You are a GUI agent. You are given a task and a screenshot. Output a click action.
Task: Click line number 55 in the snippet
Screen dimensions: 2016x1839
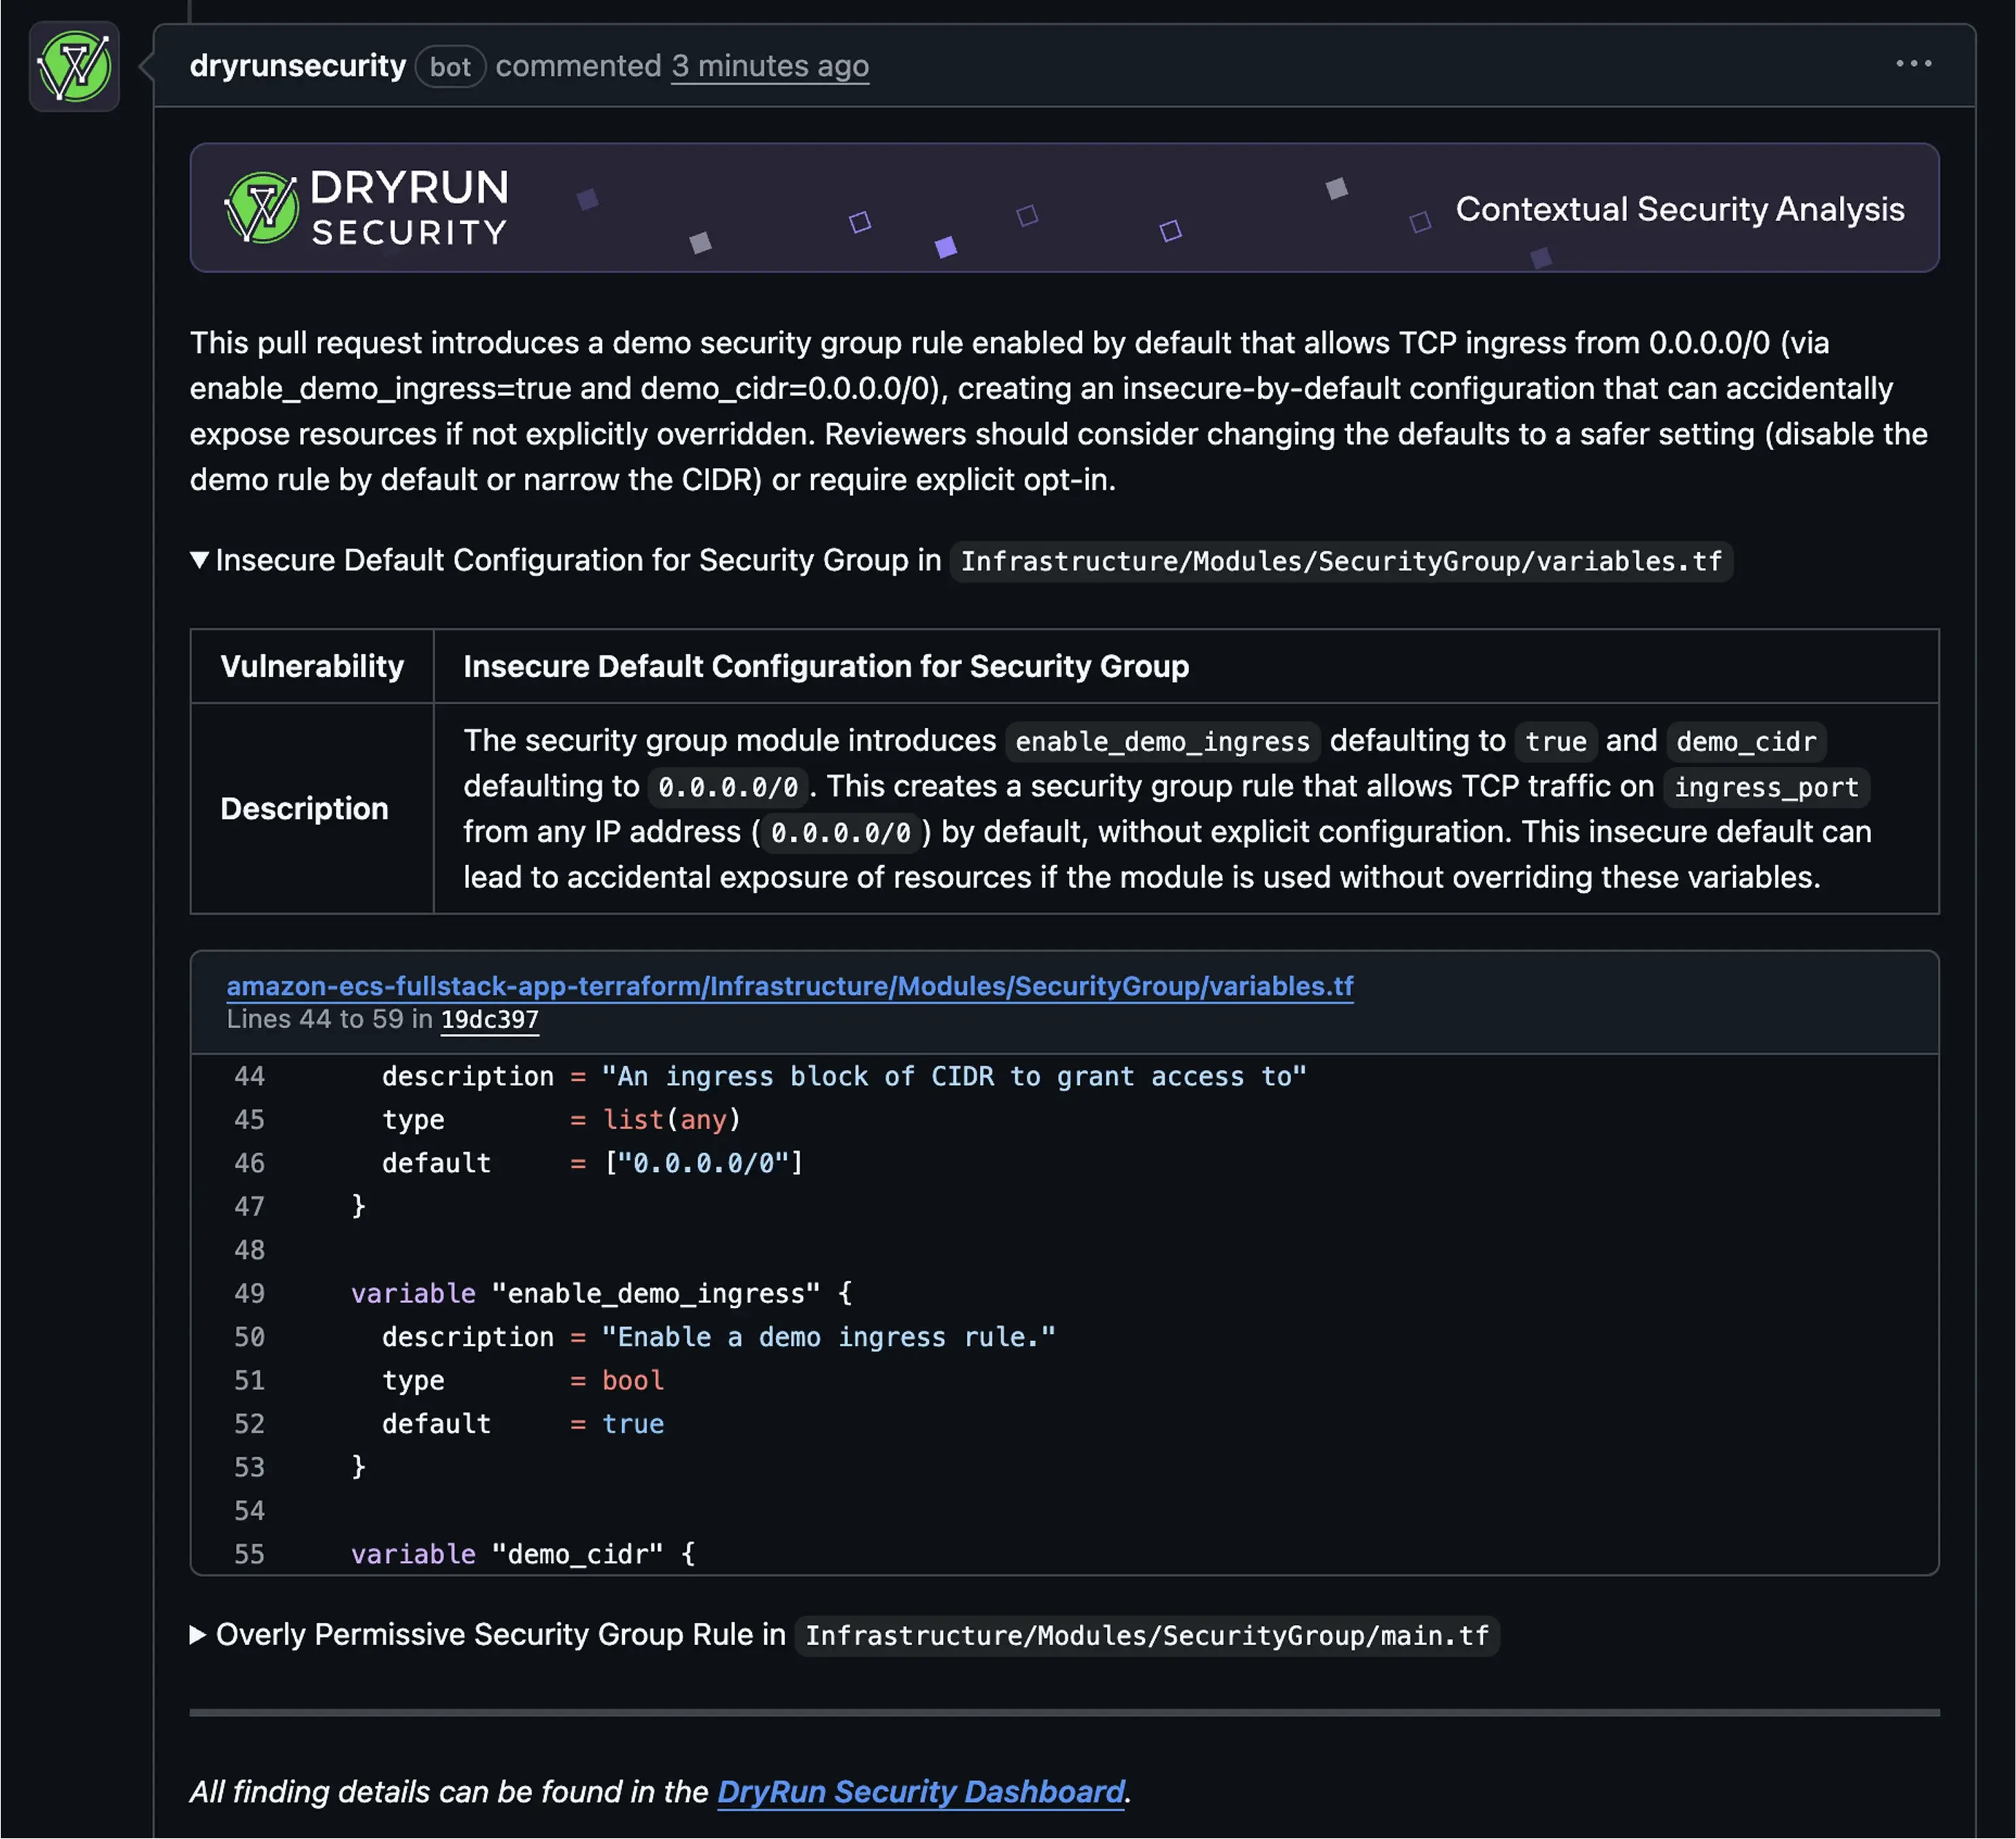tap(249, 1554)
